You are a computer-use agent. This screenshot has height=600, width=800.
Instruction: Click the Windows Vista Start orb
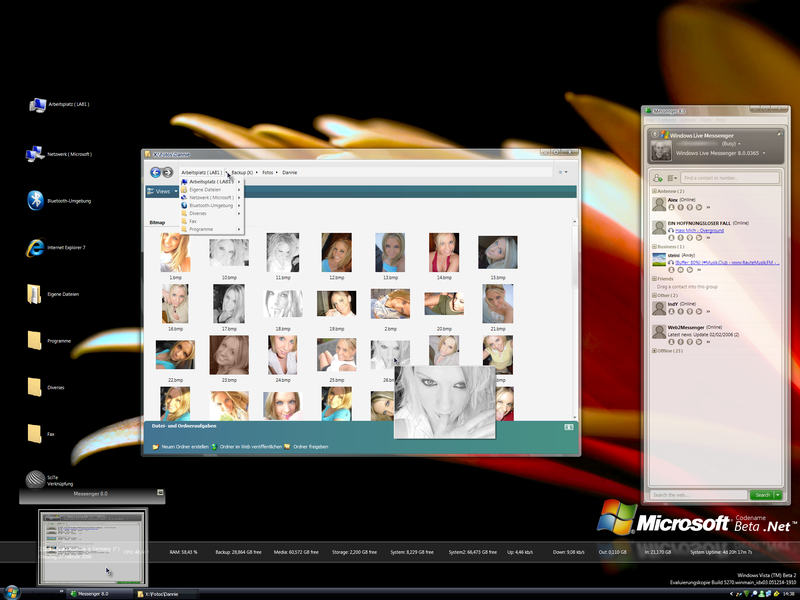(11, 593)
